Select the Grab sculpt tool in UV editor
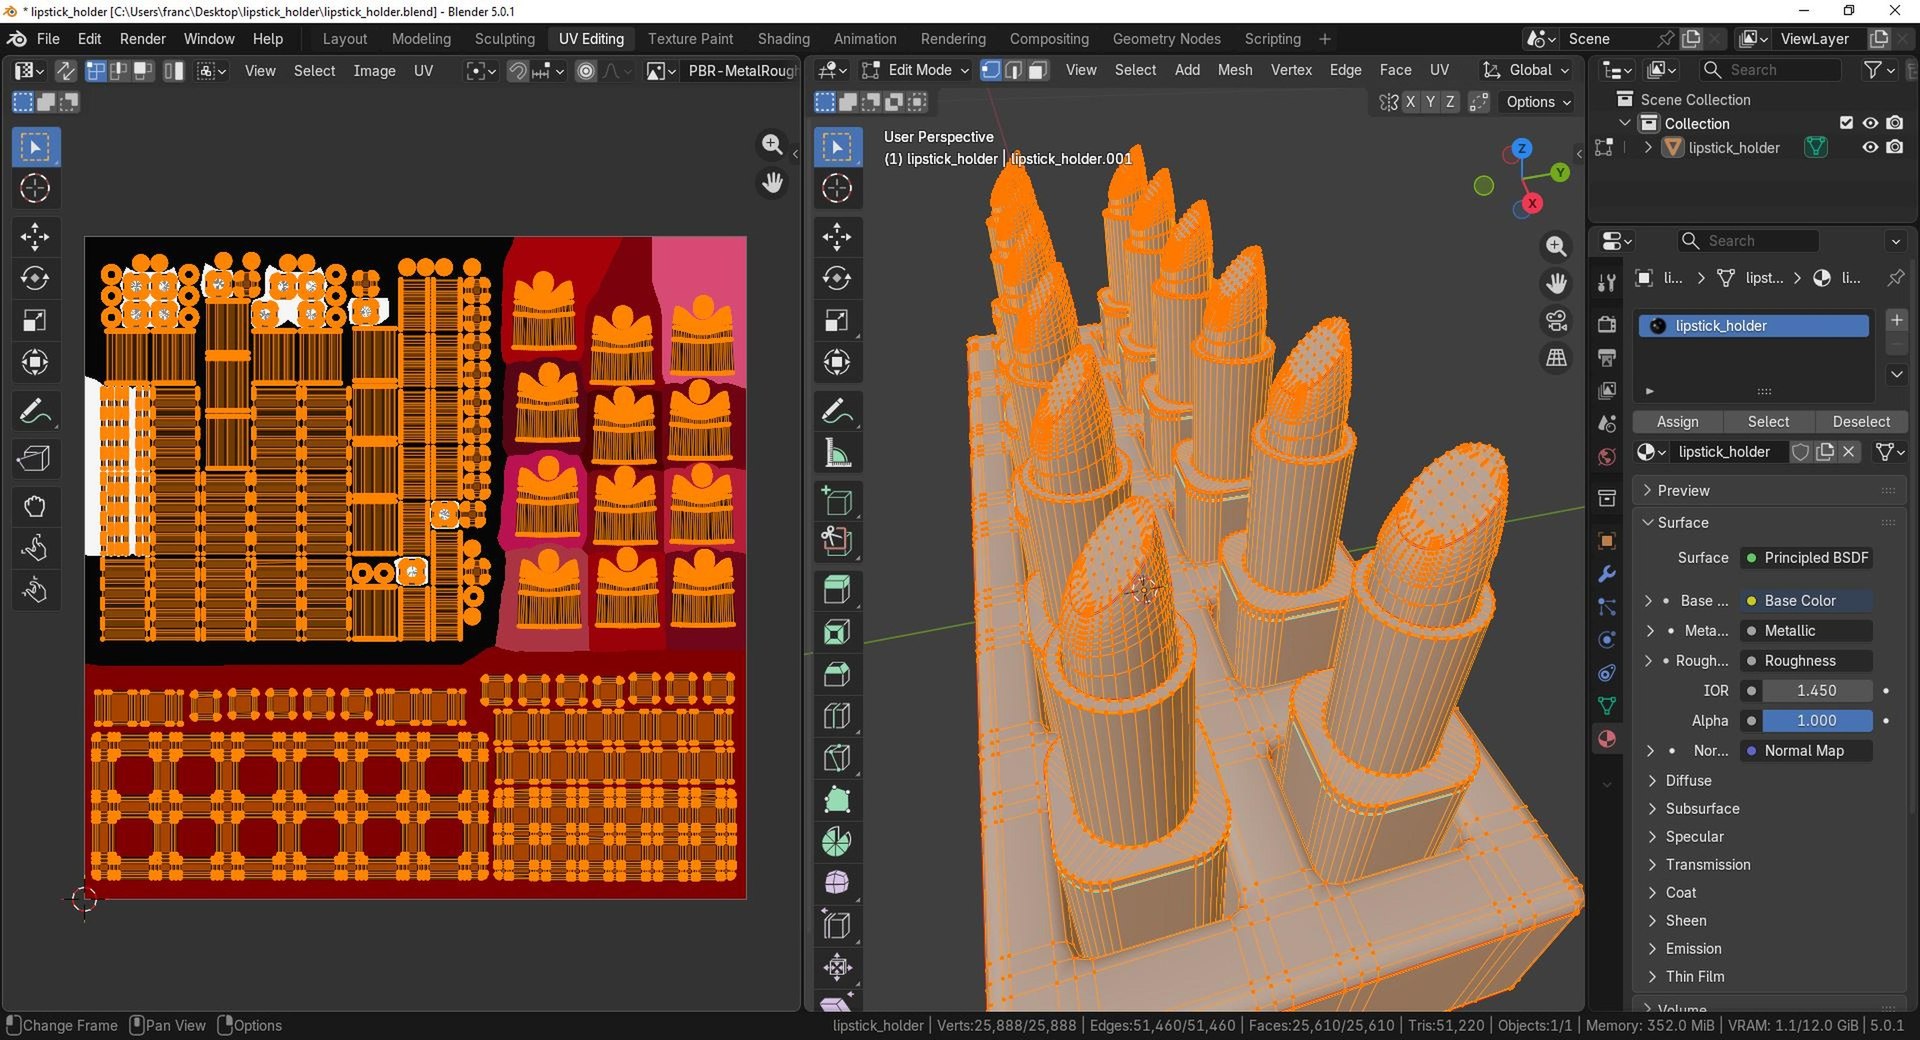 (35, 506)
